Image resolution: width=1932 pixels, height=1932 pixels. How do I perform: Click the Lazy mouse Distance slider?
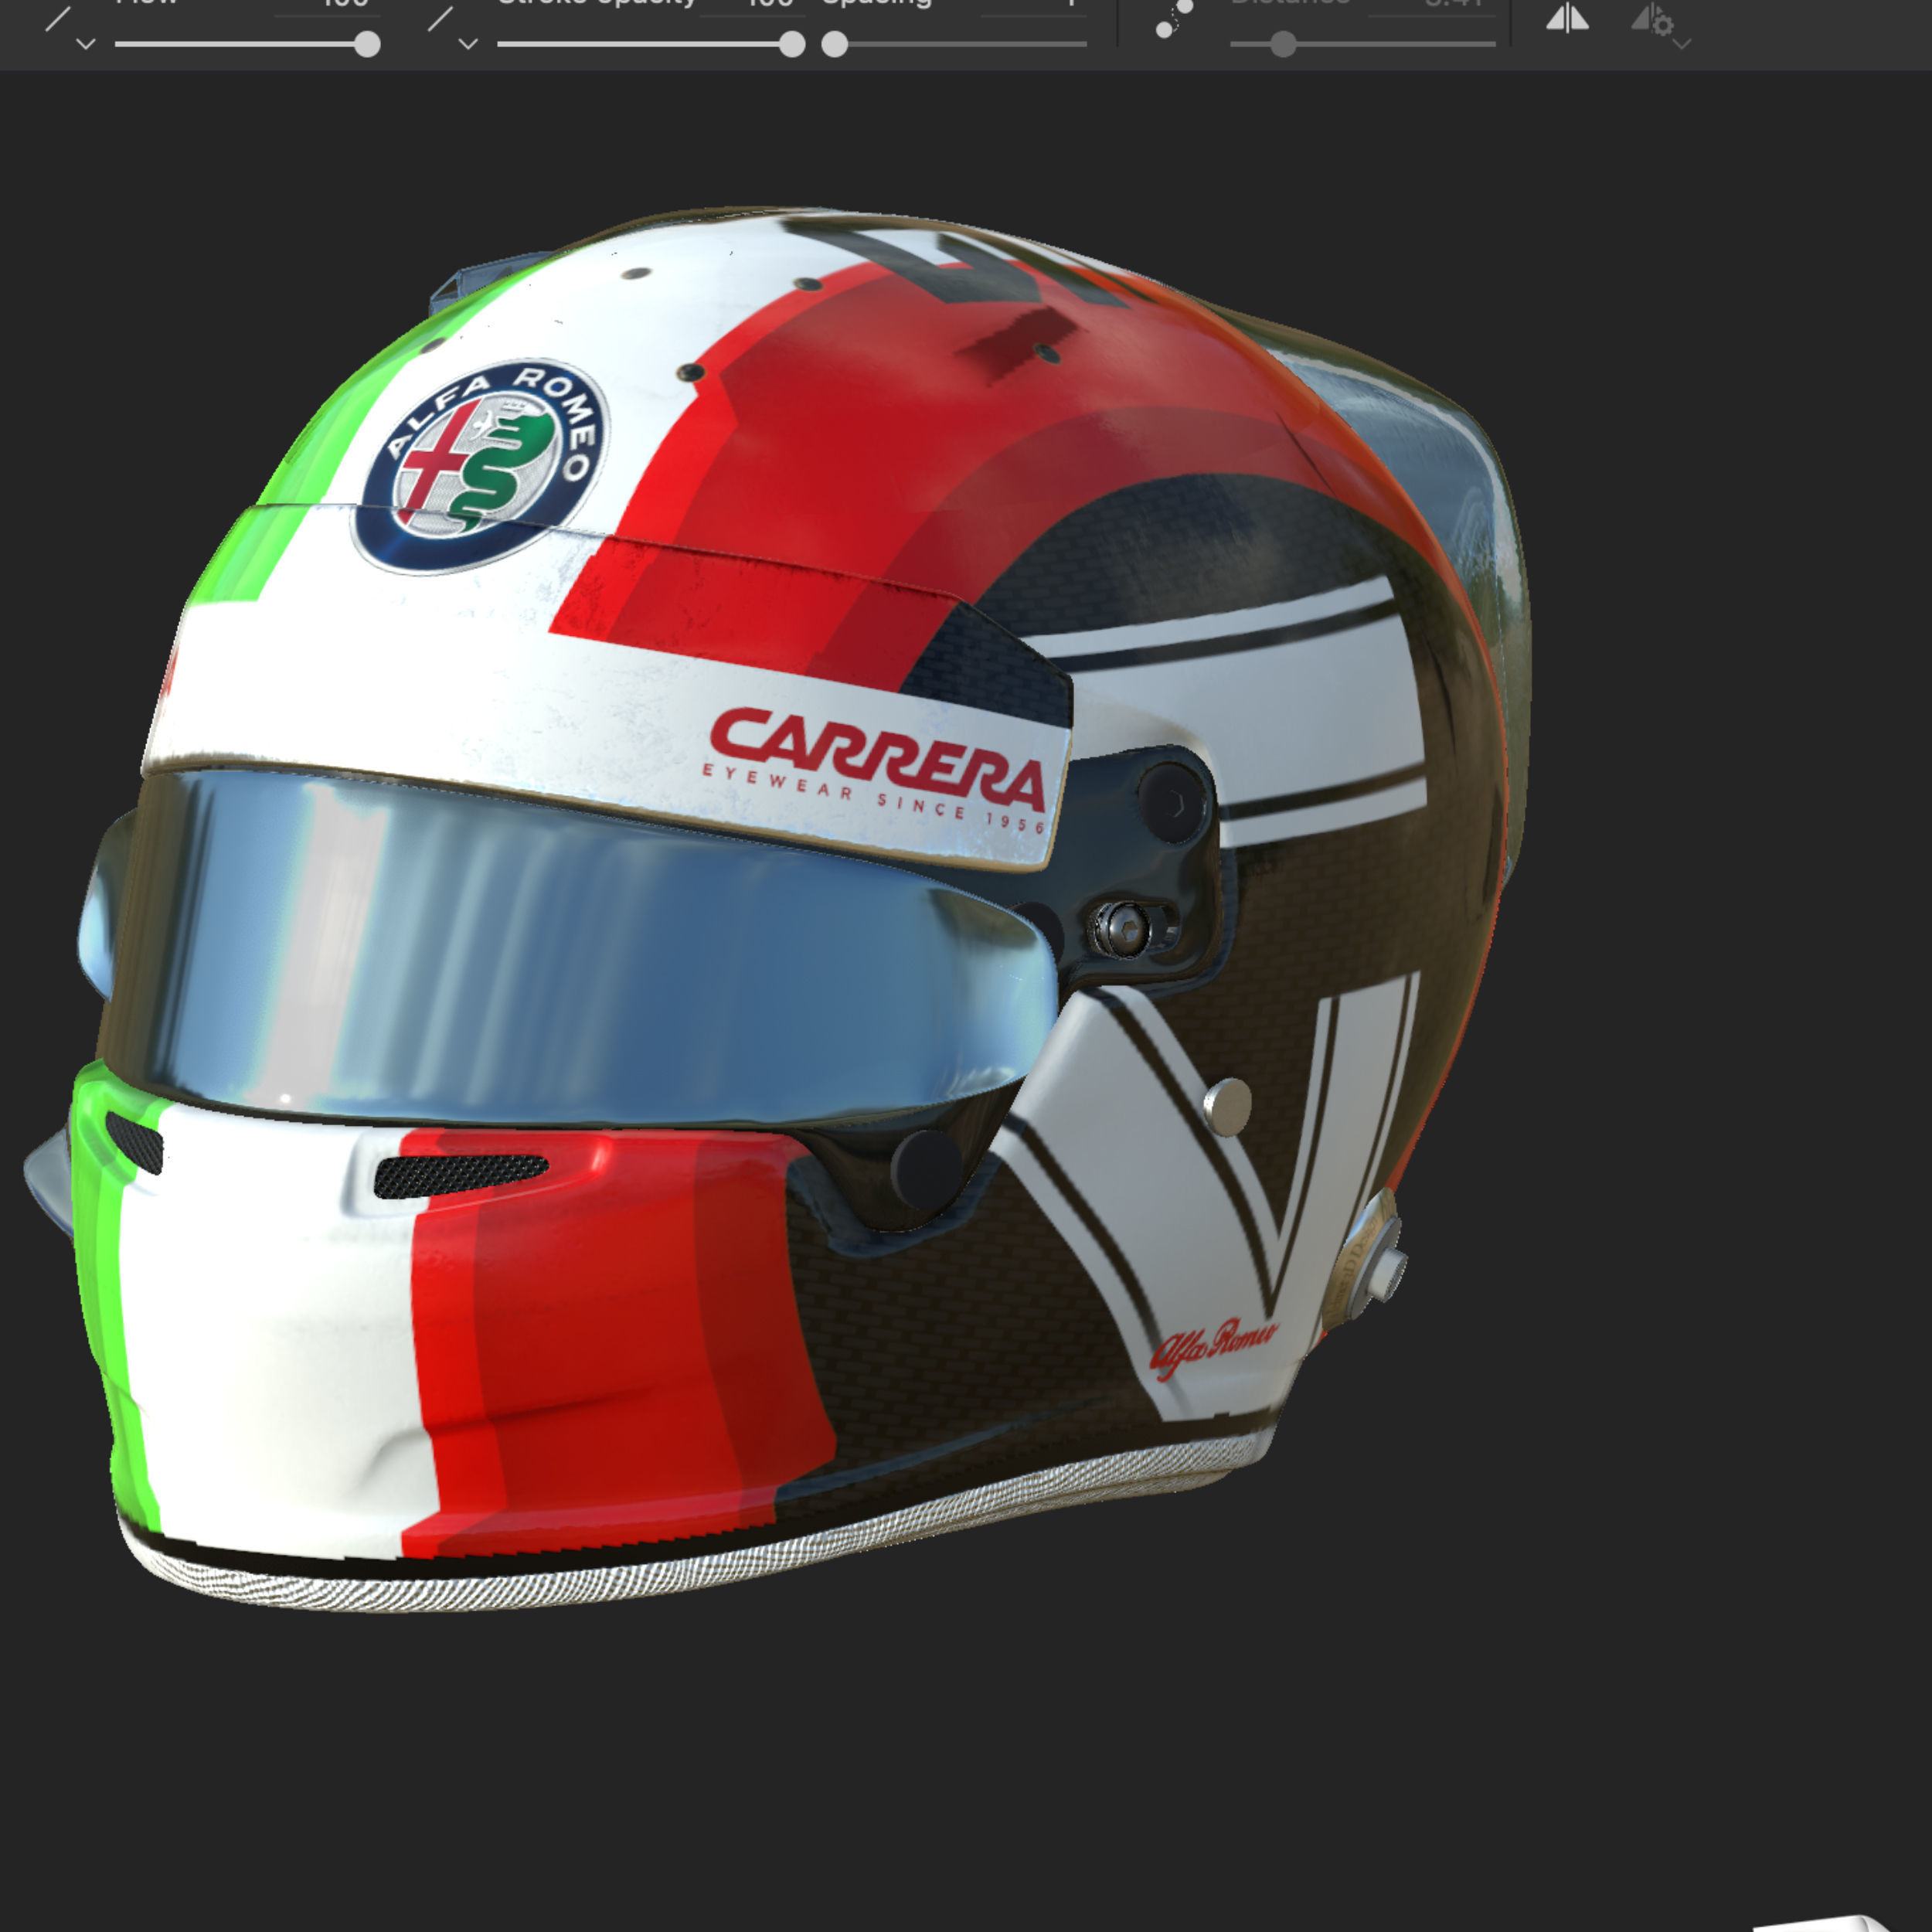pyautogui.click(x=1362, y=44)
